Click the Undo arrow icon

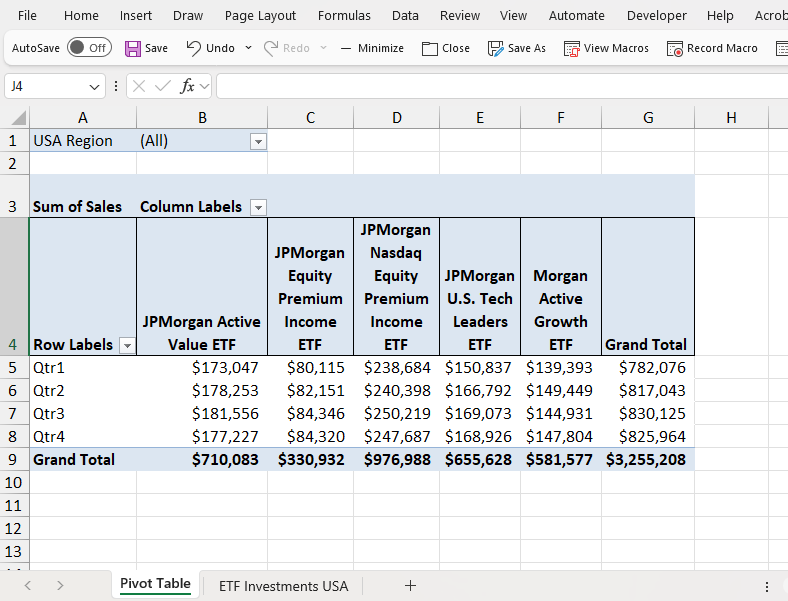click(x=194, y=48)
